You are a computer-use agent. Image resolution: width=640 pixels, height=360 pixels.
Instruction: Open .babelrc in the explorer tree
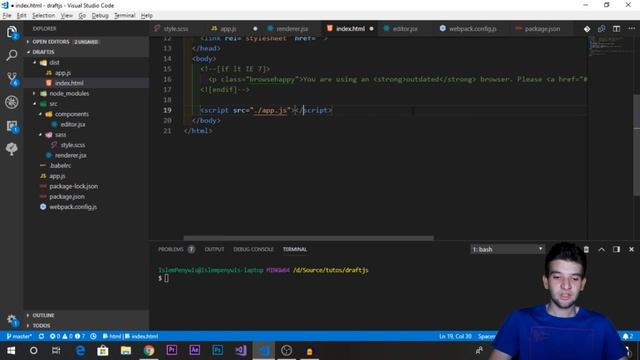(60, 166)
